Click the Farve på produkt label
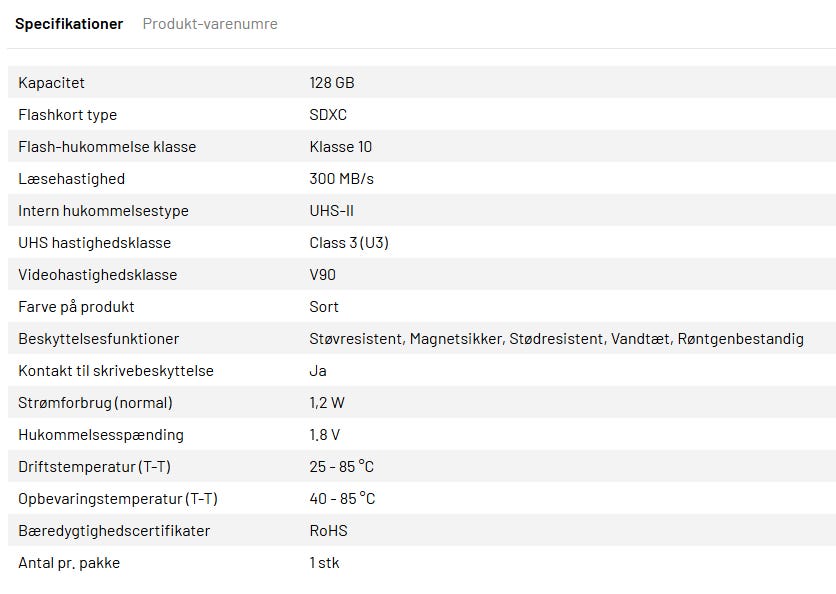Image resolution: width=836 pixels, height=594 pixels. [x=76, y=307]
